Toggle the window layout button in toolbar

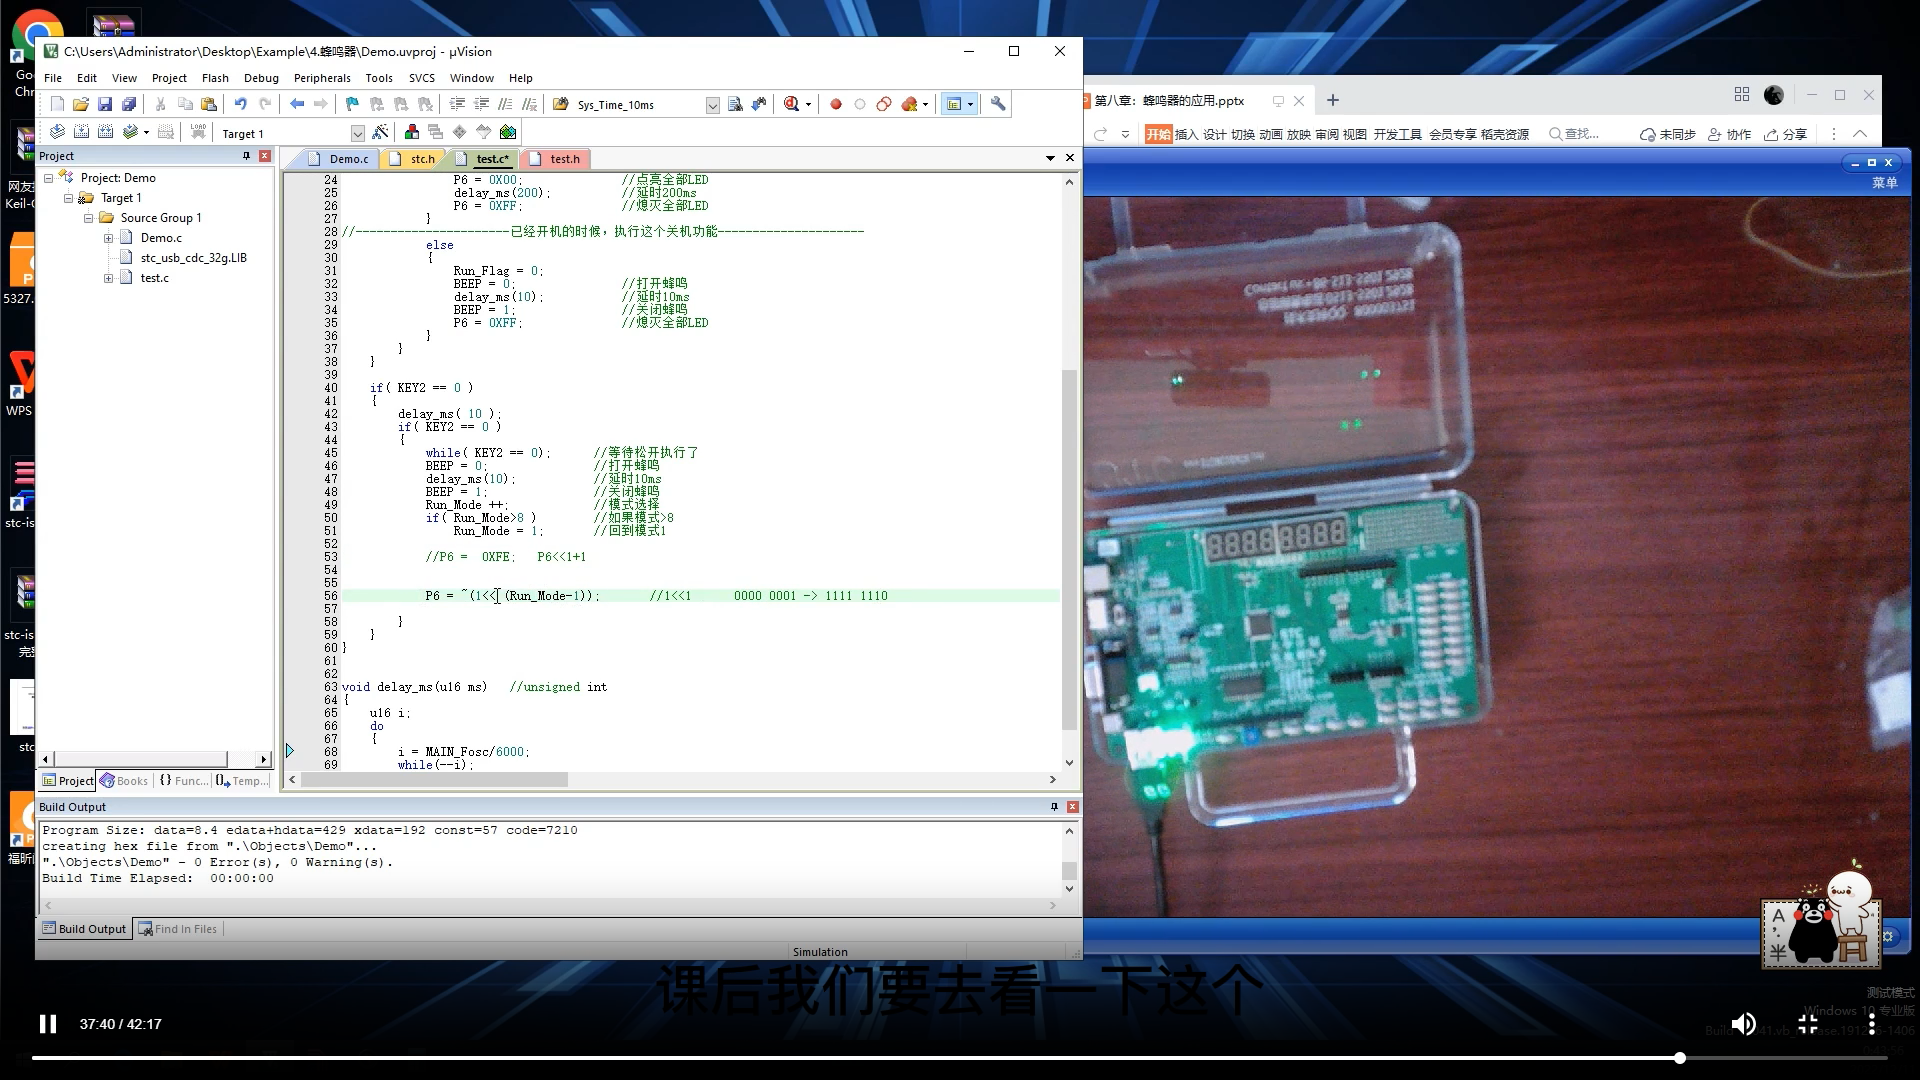954,104
